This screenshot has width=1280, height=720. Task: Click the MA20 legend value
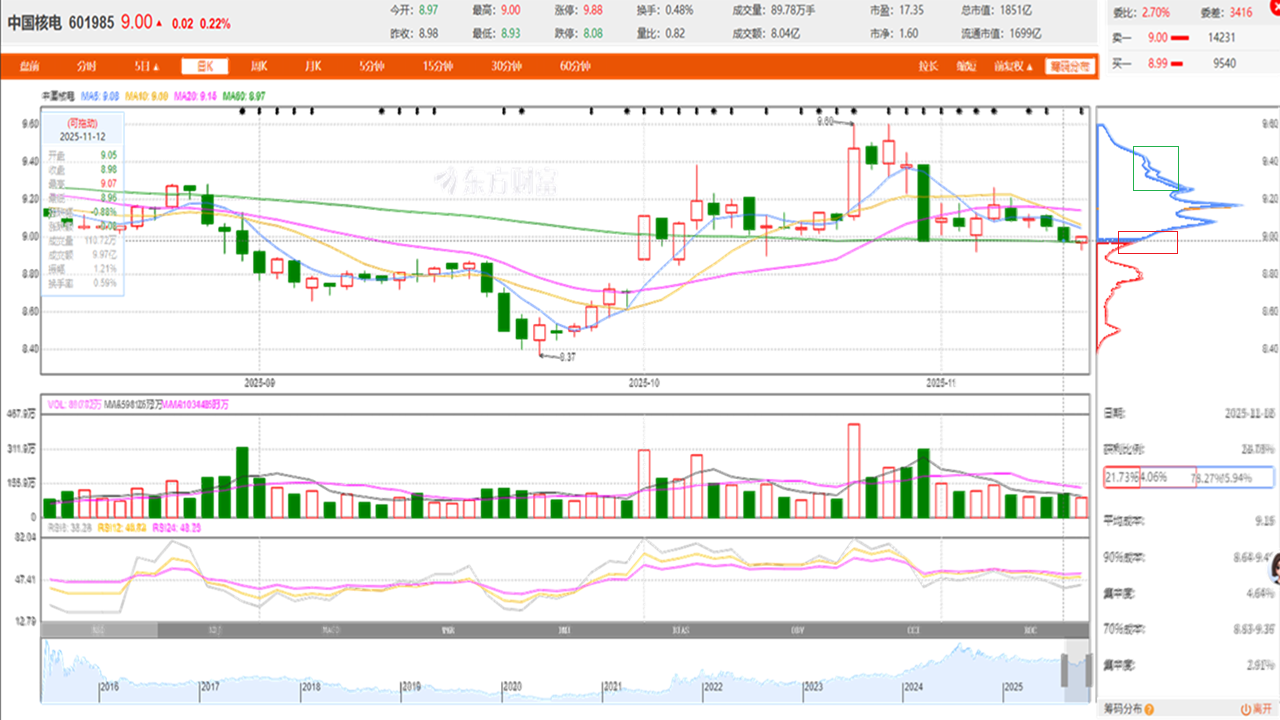[195, 96]
